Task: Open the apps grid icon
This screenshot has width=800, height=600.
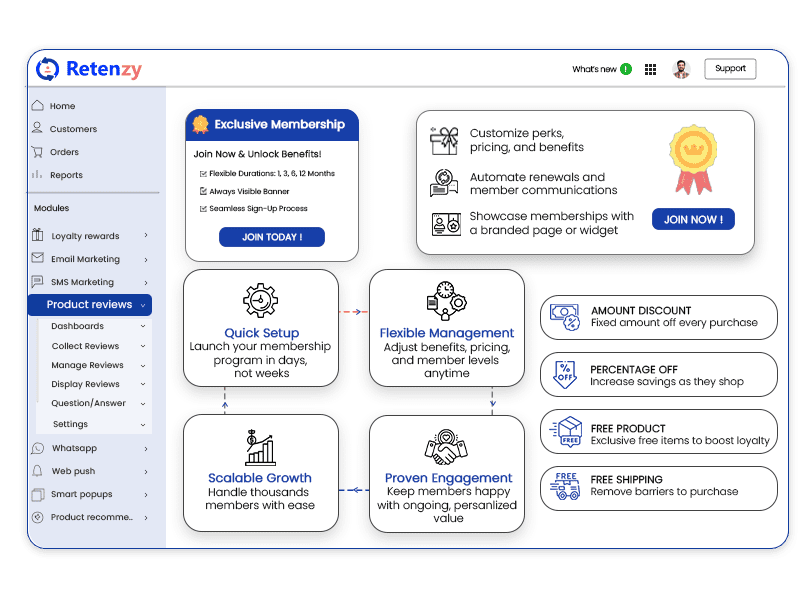Action: (651, 70)
